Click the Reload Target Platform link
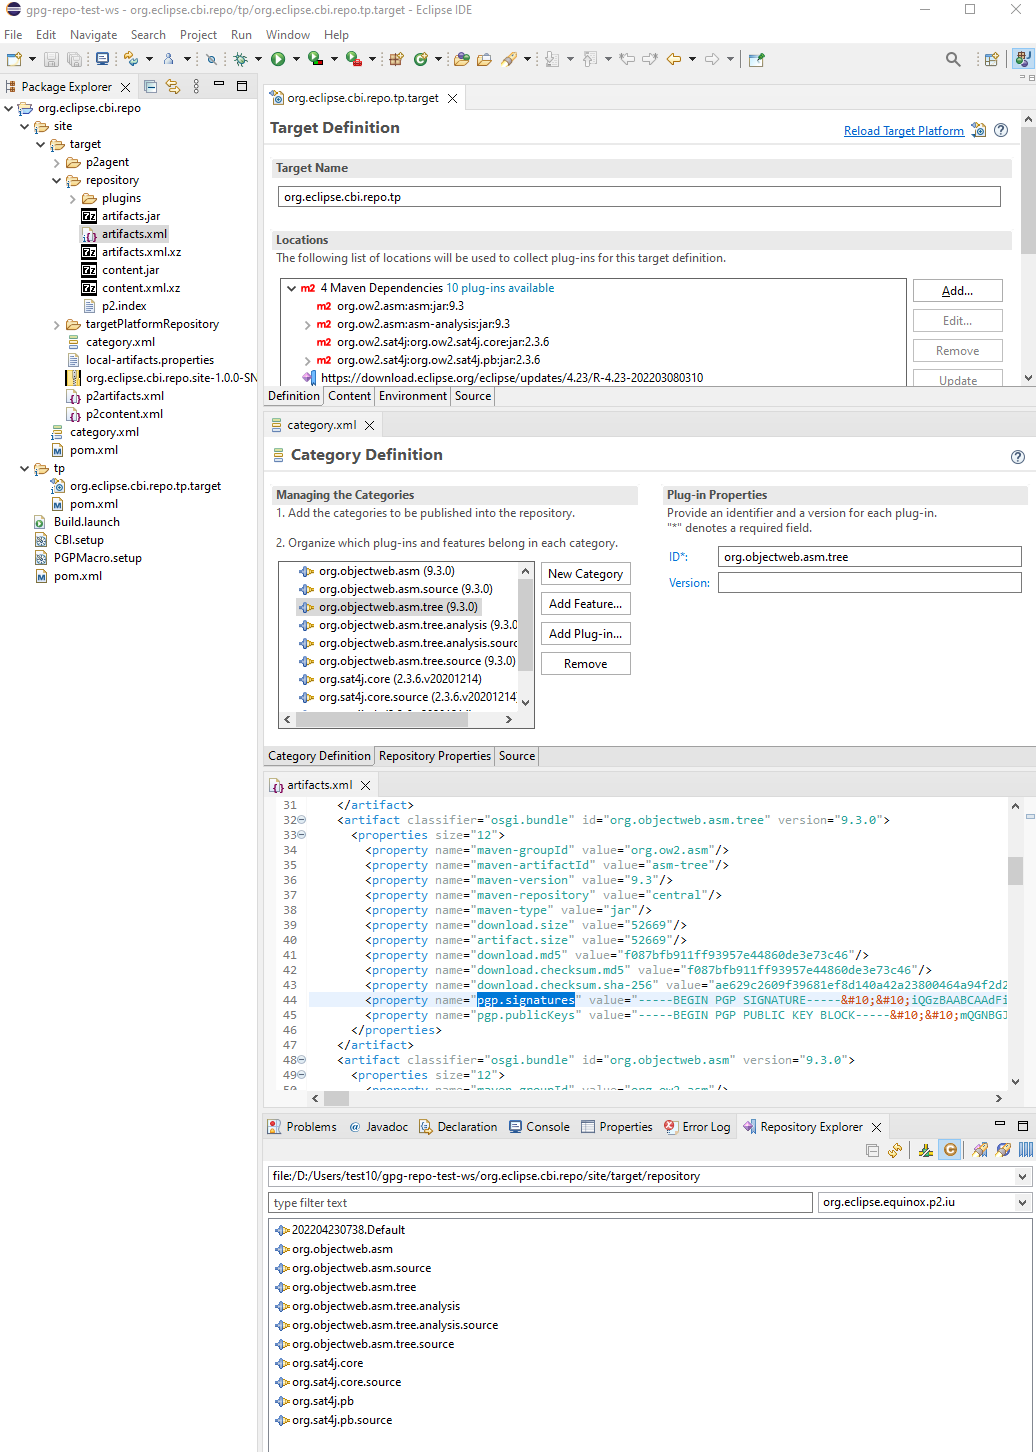Screen dimensions: 1036x1452 [x=904, y=131]
